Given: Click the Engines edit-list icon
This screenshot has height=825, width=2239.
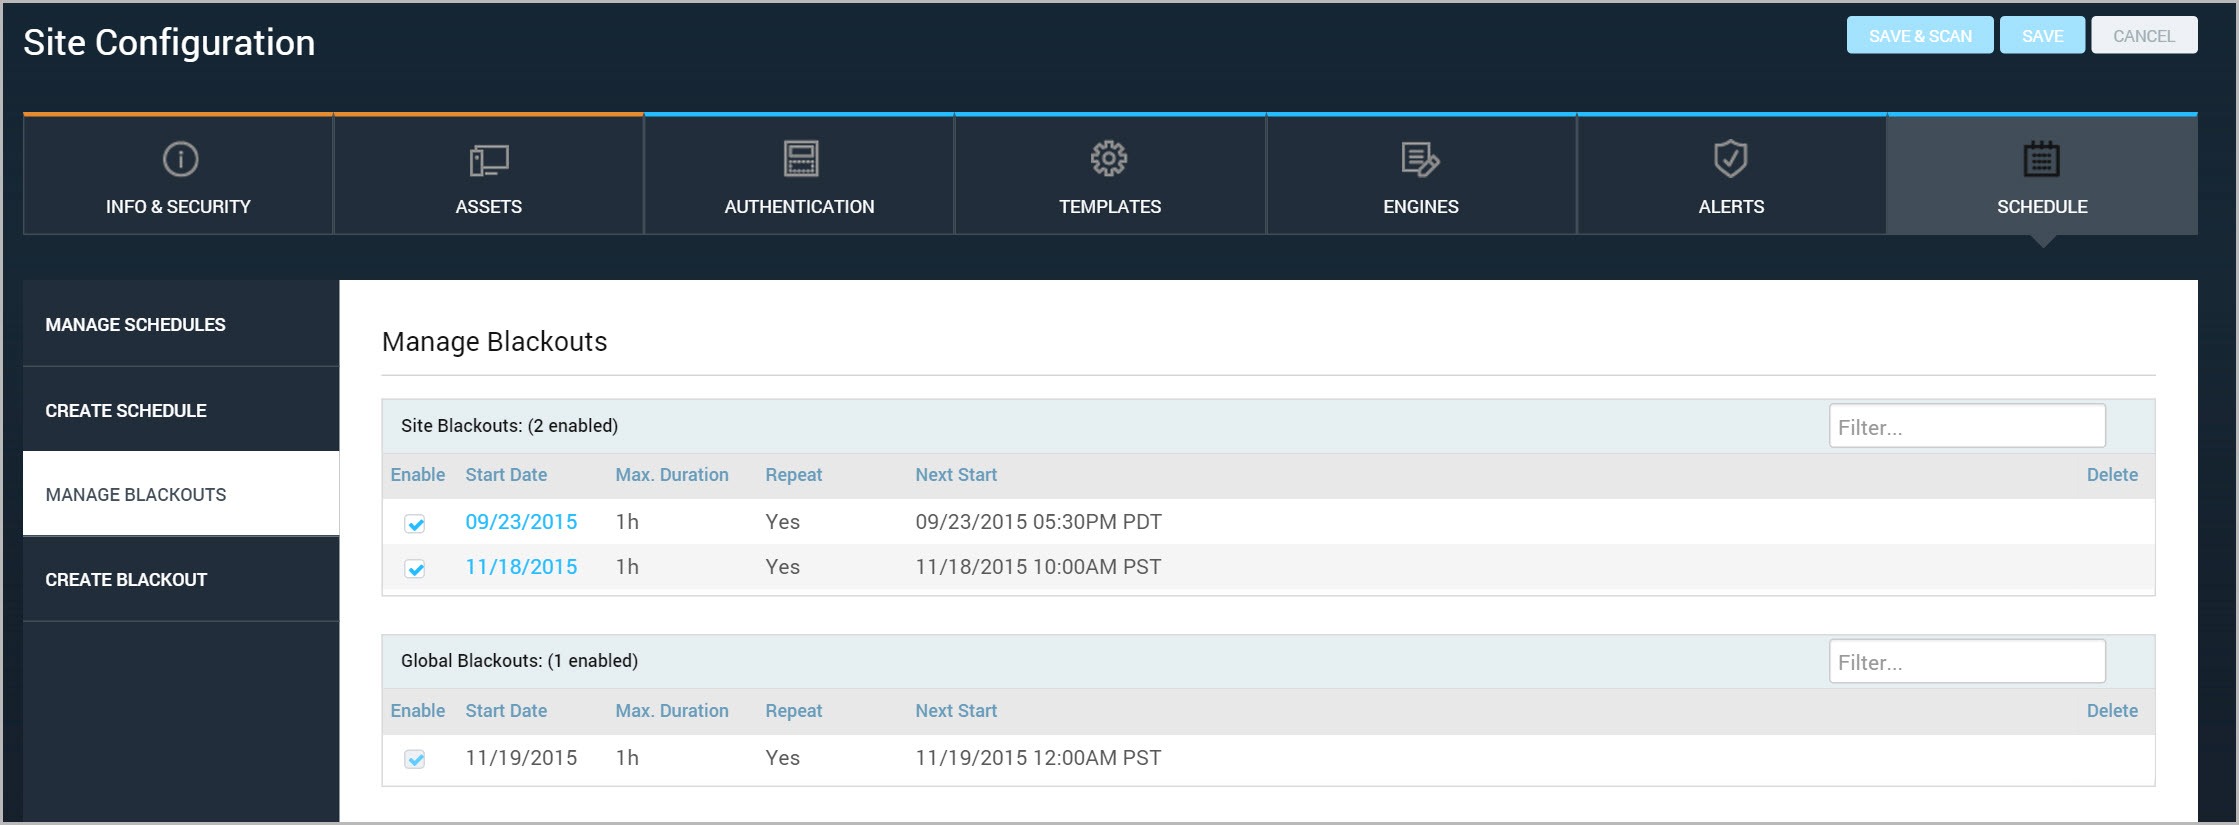Looking at the screenshot, I should [1420, 159].
